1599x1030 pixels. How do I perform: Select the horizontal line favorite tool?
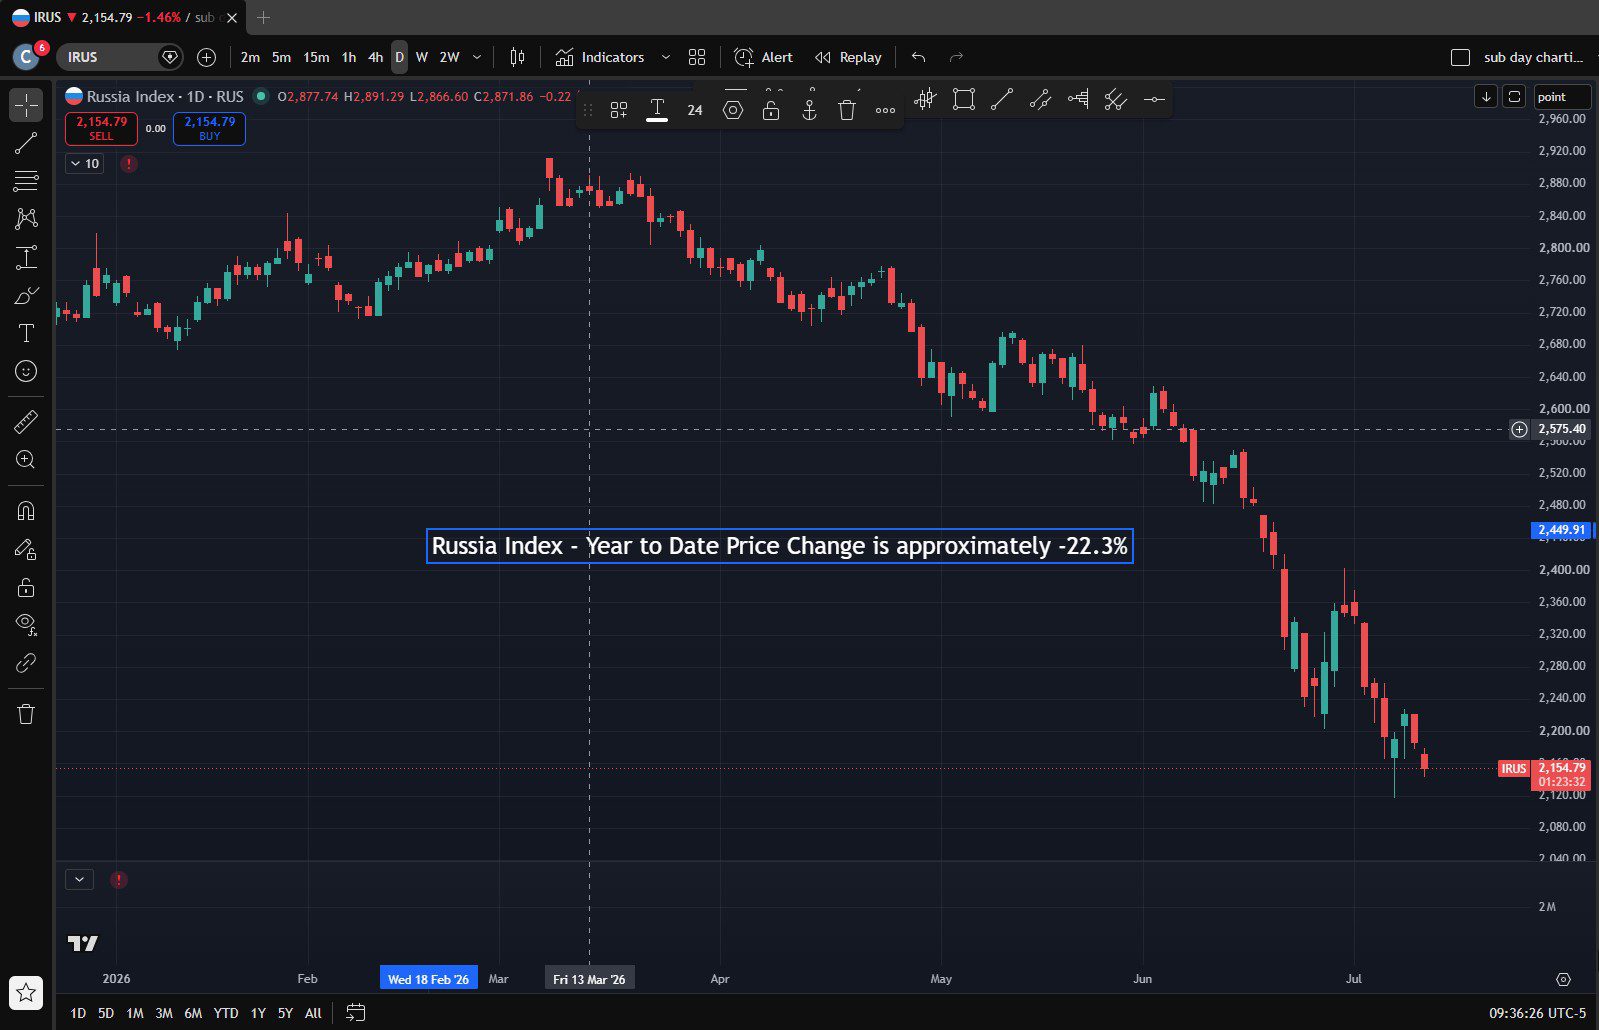tap(1154, 99)
